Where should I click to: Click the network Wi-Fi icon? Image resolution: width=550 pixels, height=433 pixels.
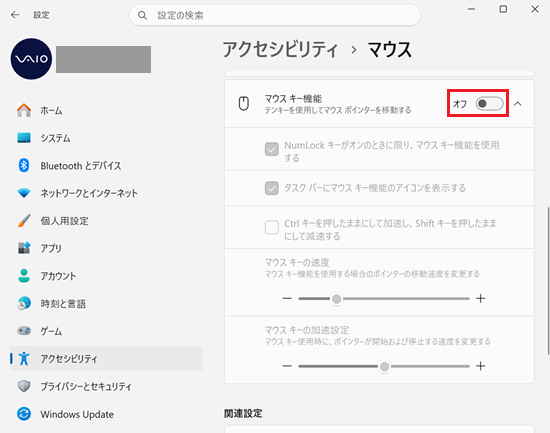coord(24,193)
